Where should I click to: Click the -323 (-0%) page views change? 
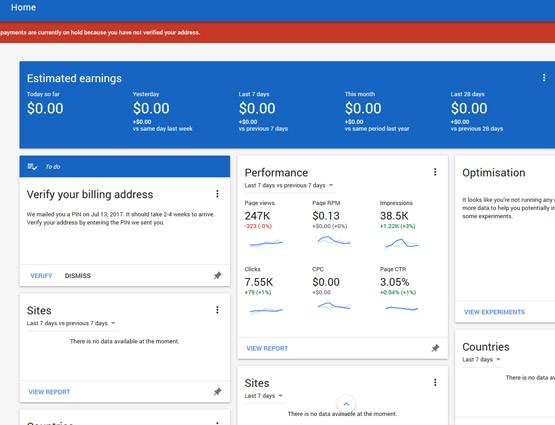click(258, 226)
